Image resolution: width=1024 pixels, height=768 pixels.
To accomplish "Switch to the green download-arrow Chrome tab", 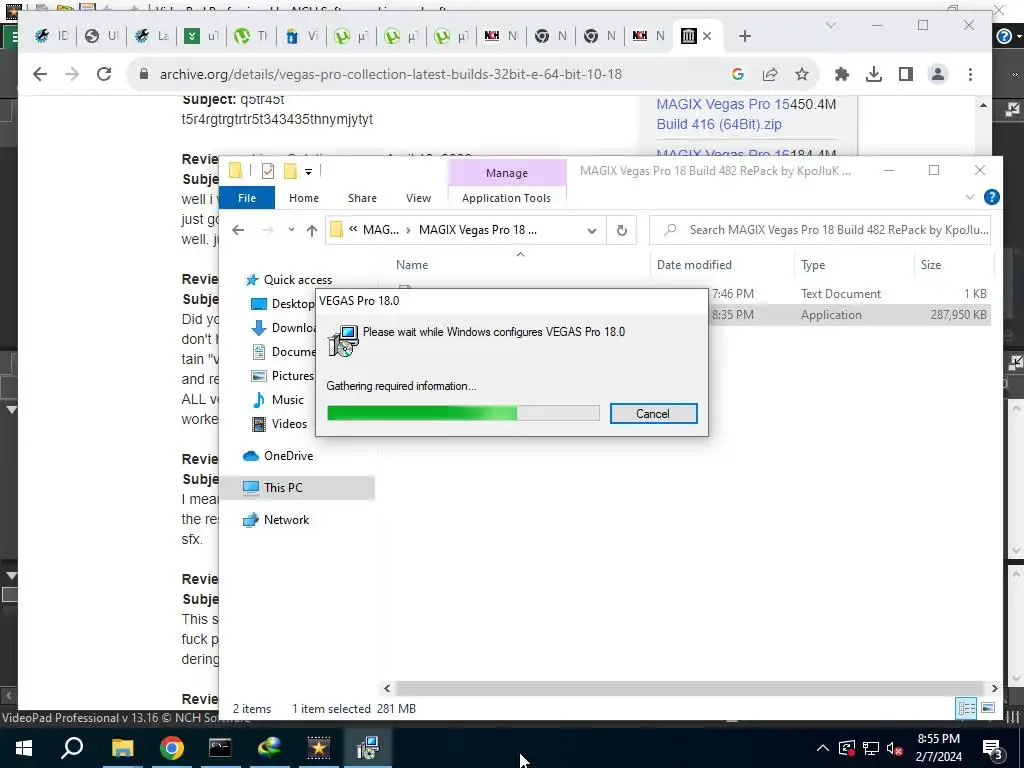I will pos(201,36).
